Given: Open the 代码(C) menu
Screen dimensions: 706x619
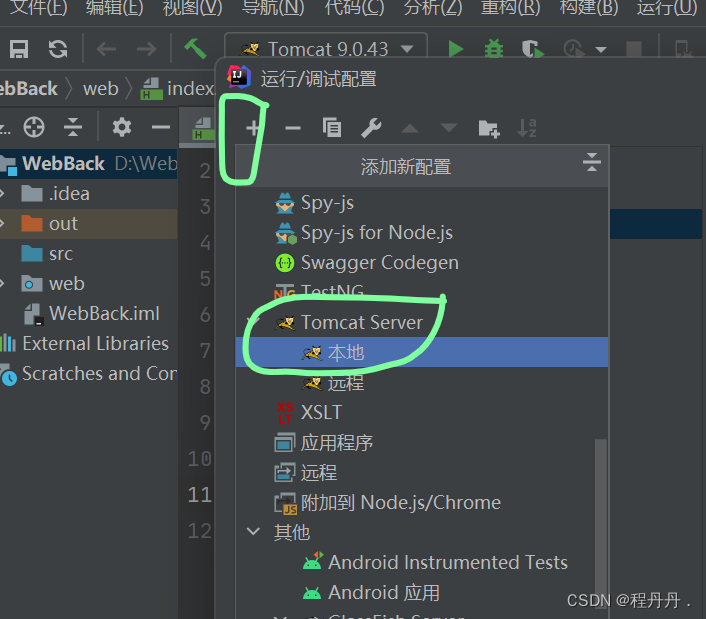Looking at the screenshot, I should [354, 8].
